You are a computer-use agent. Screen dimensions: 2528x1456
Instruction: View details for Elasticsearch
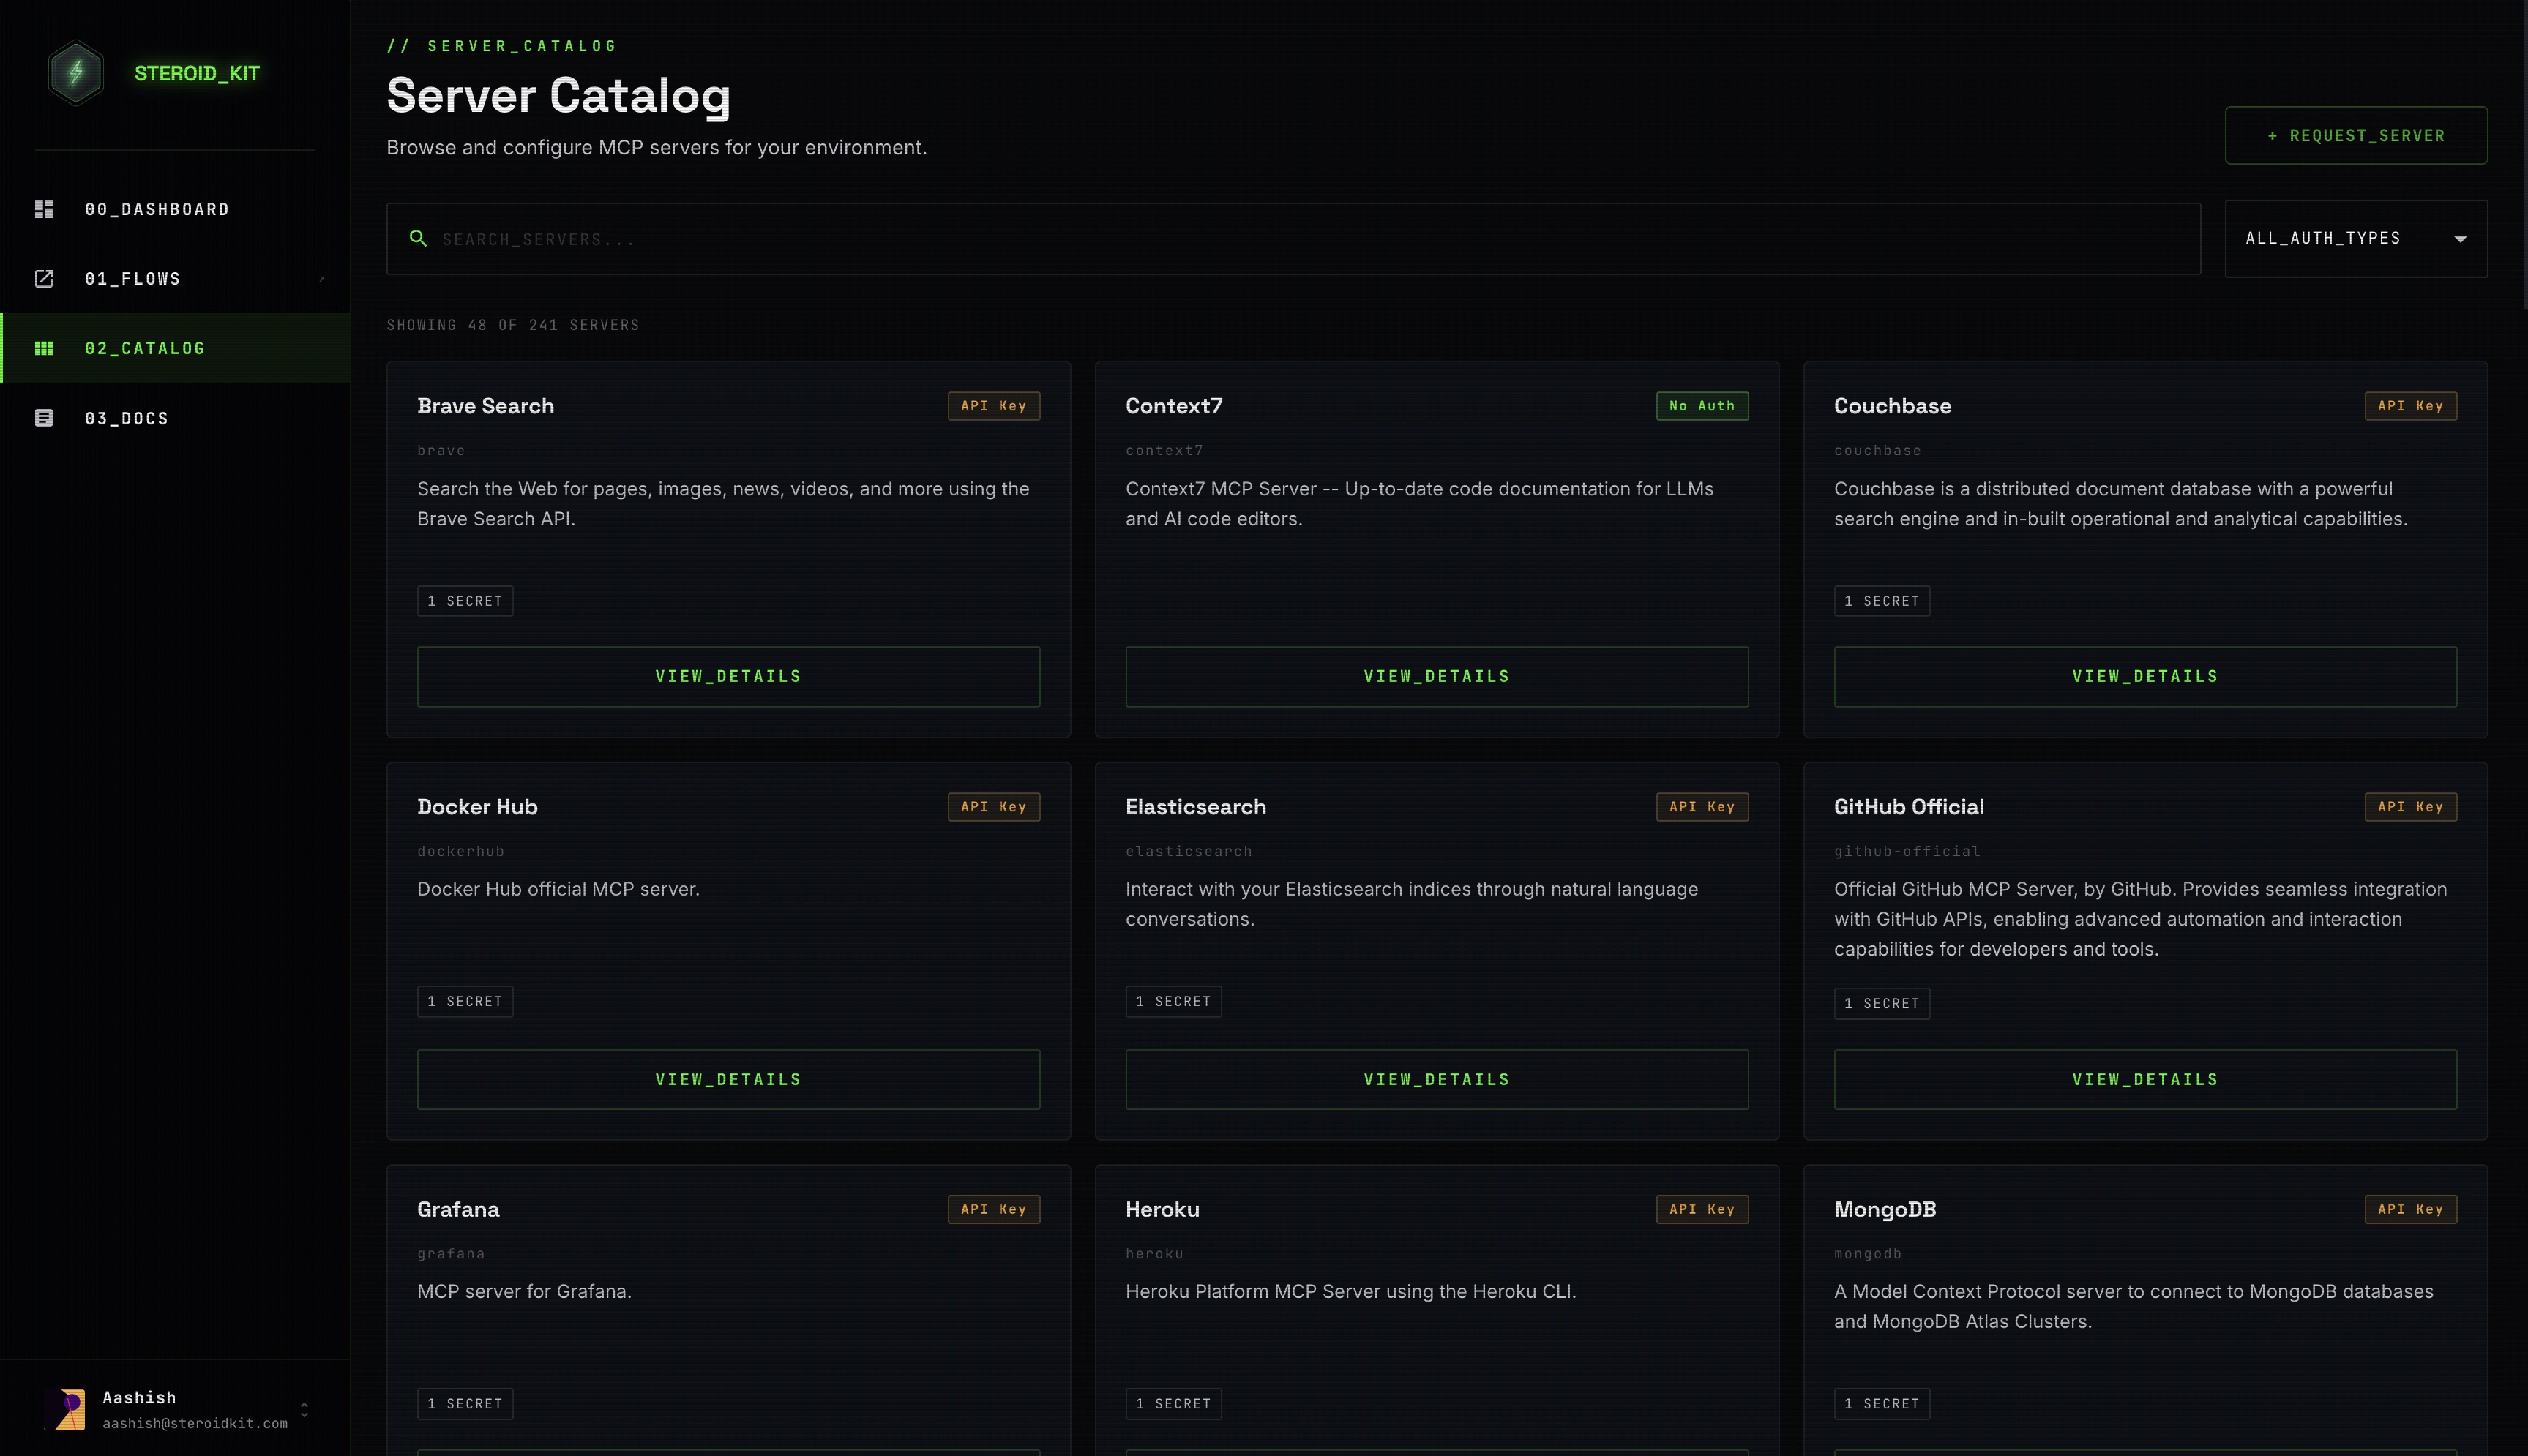(1437, 1079)
